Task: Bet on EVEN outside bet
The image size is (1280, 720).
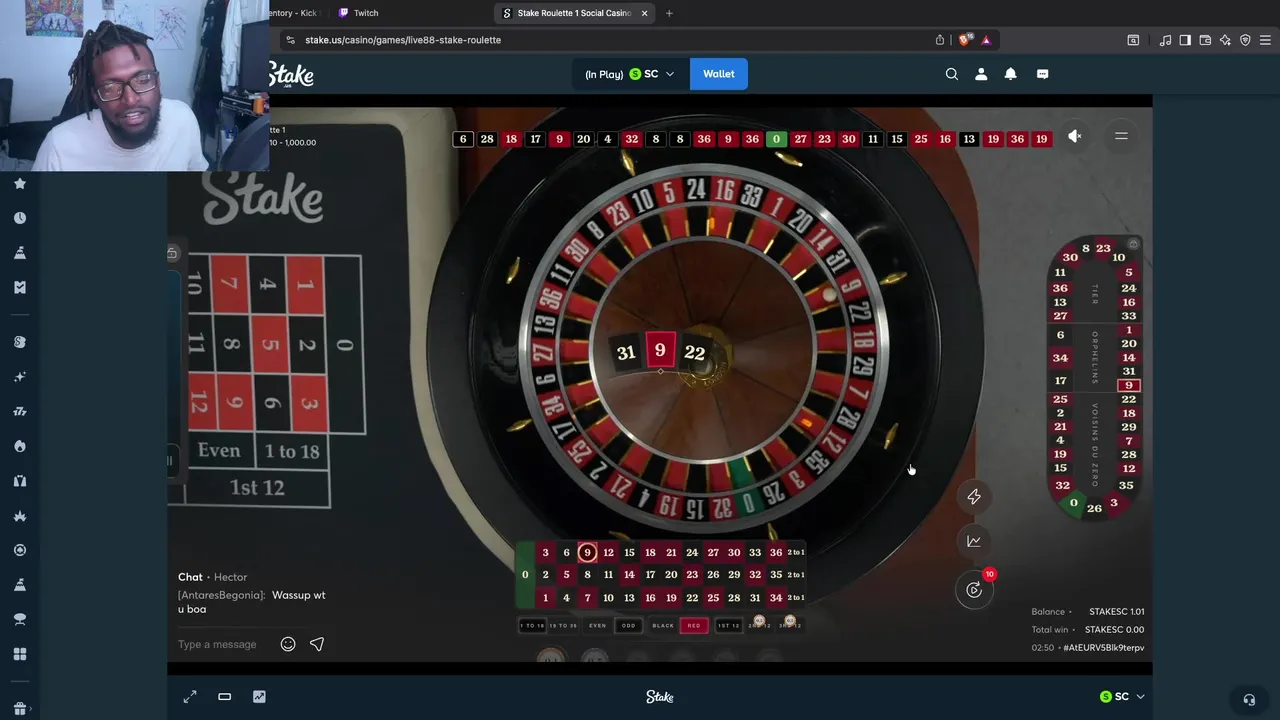Action: (x=597, y=626)
